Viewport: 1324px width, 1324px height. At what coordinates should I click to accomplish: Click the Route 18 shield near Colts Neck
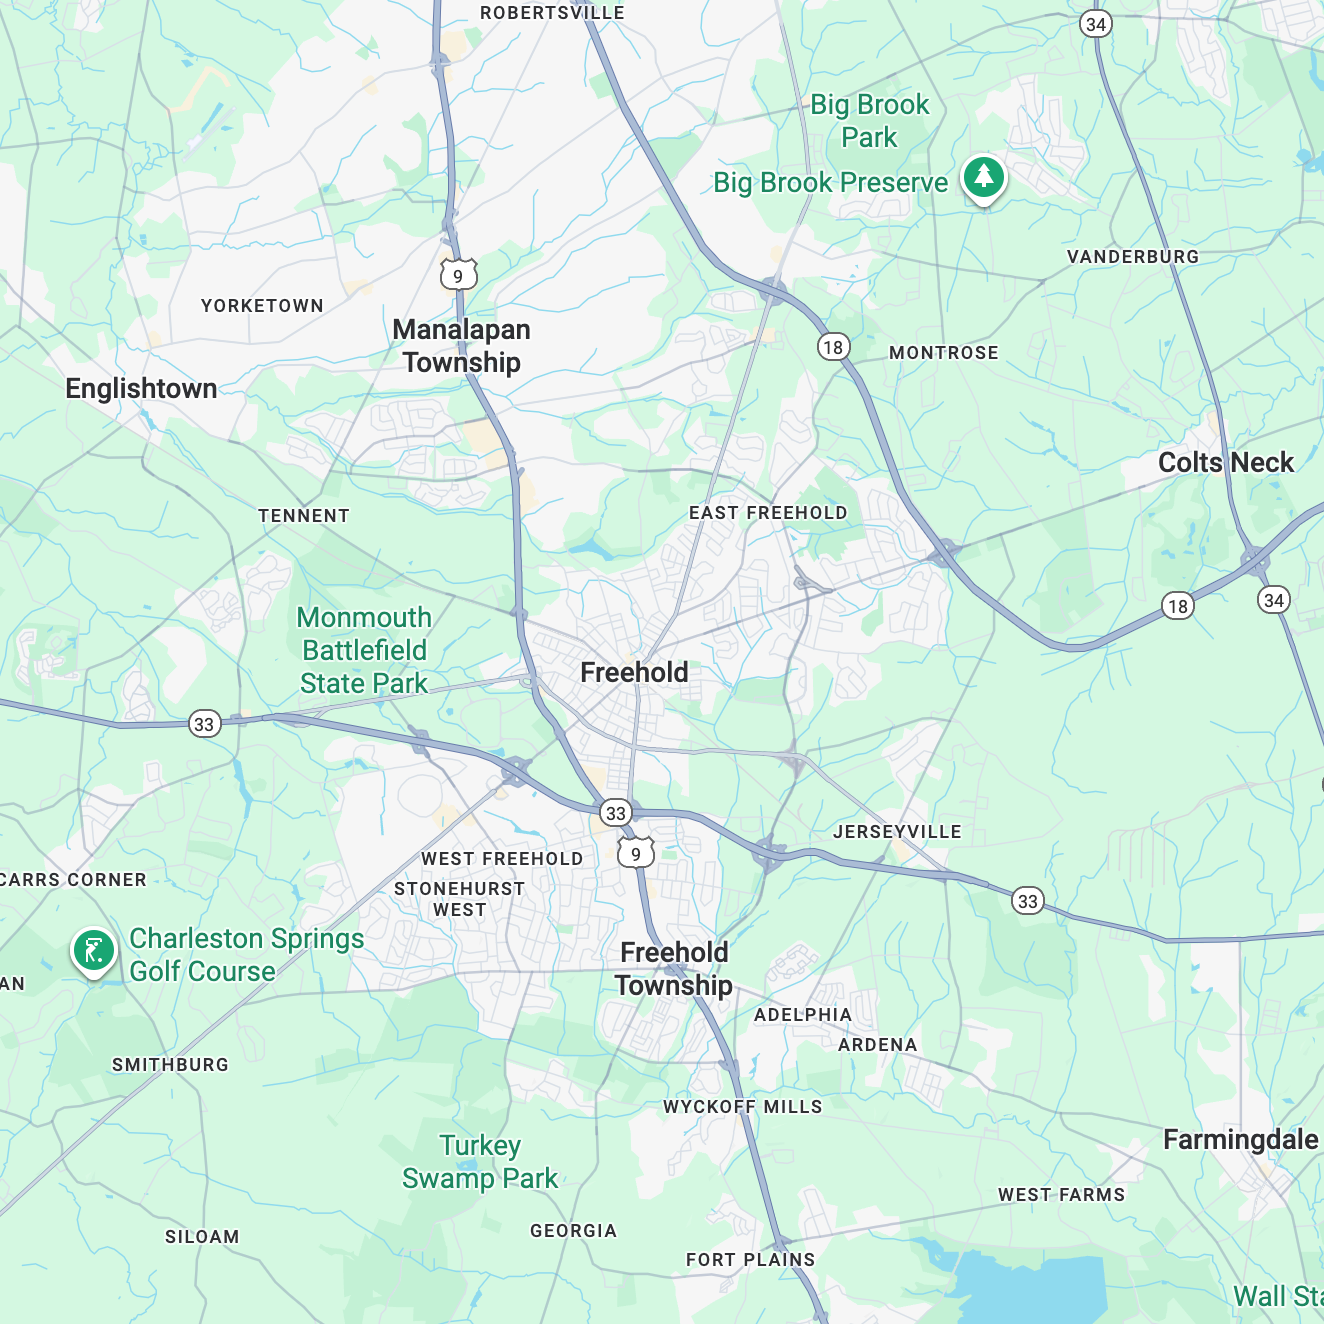(x=1178, y=605)
